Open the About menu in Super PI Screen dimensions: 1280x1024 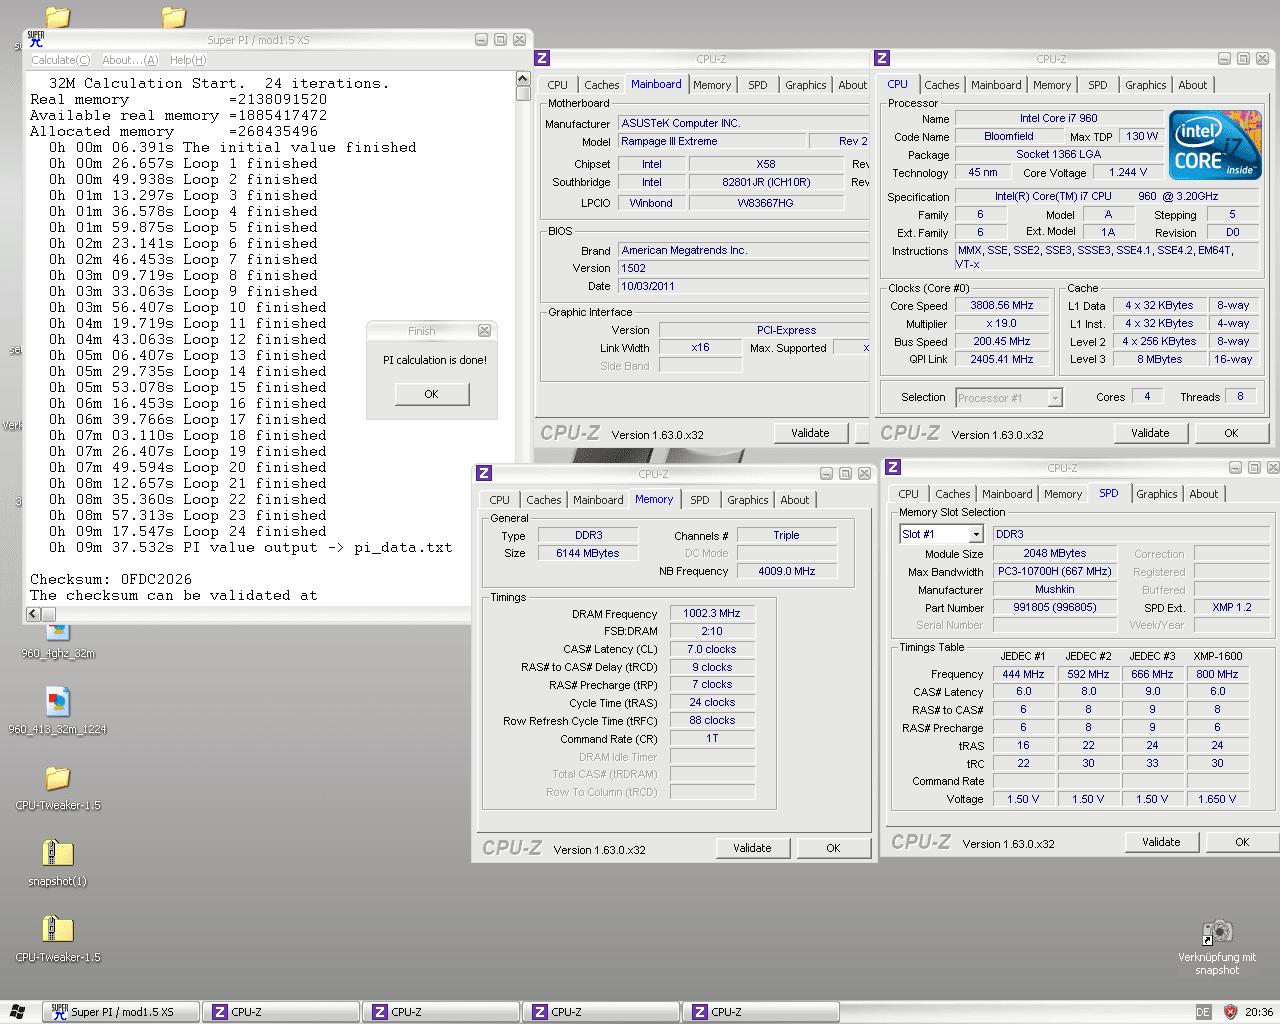130,60
